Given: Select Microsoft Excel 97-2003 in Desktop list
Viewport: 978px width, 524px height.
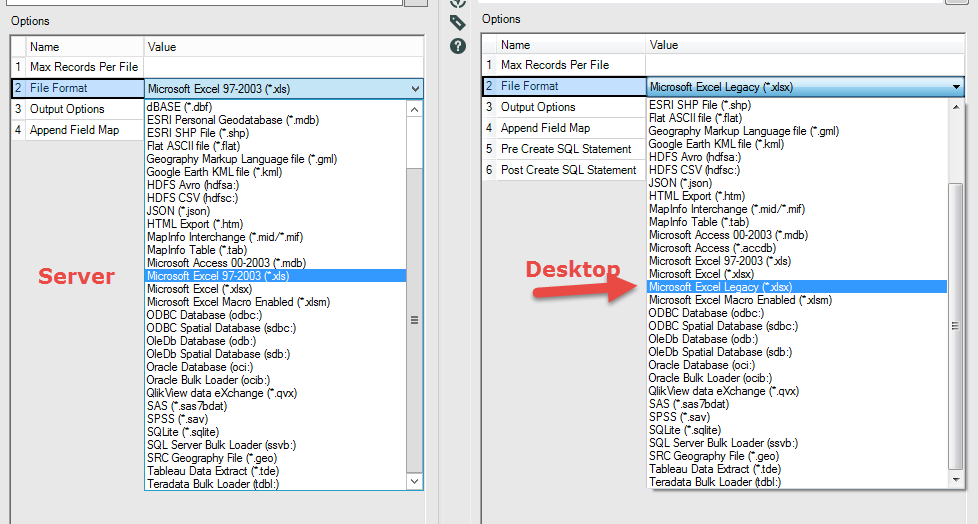Looking at the screenshot, I should click(x=720, y=261).
